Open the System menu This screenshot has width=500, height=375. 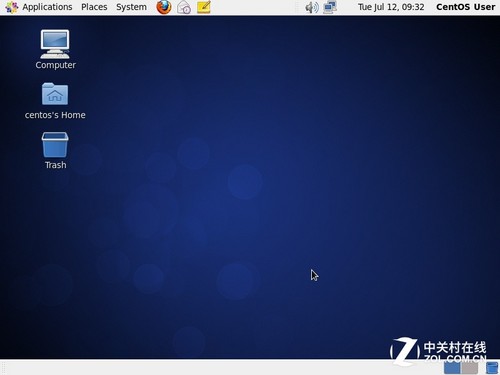[131, 7]
